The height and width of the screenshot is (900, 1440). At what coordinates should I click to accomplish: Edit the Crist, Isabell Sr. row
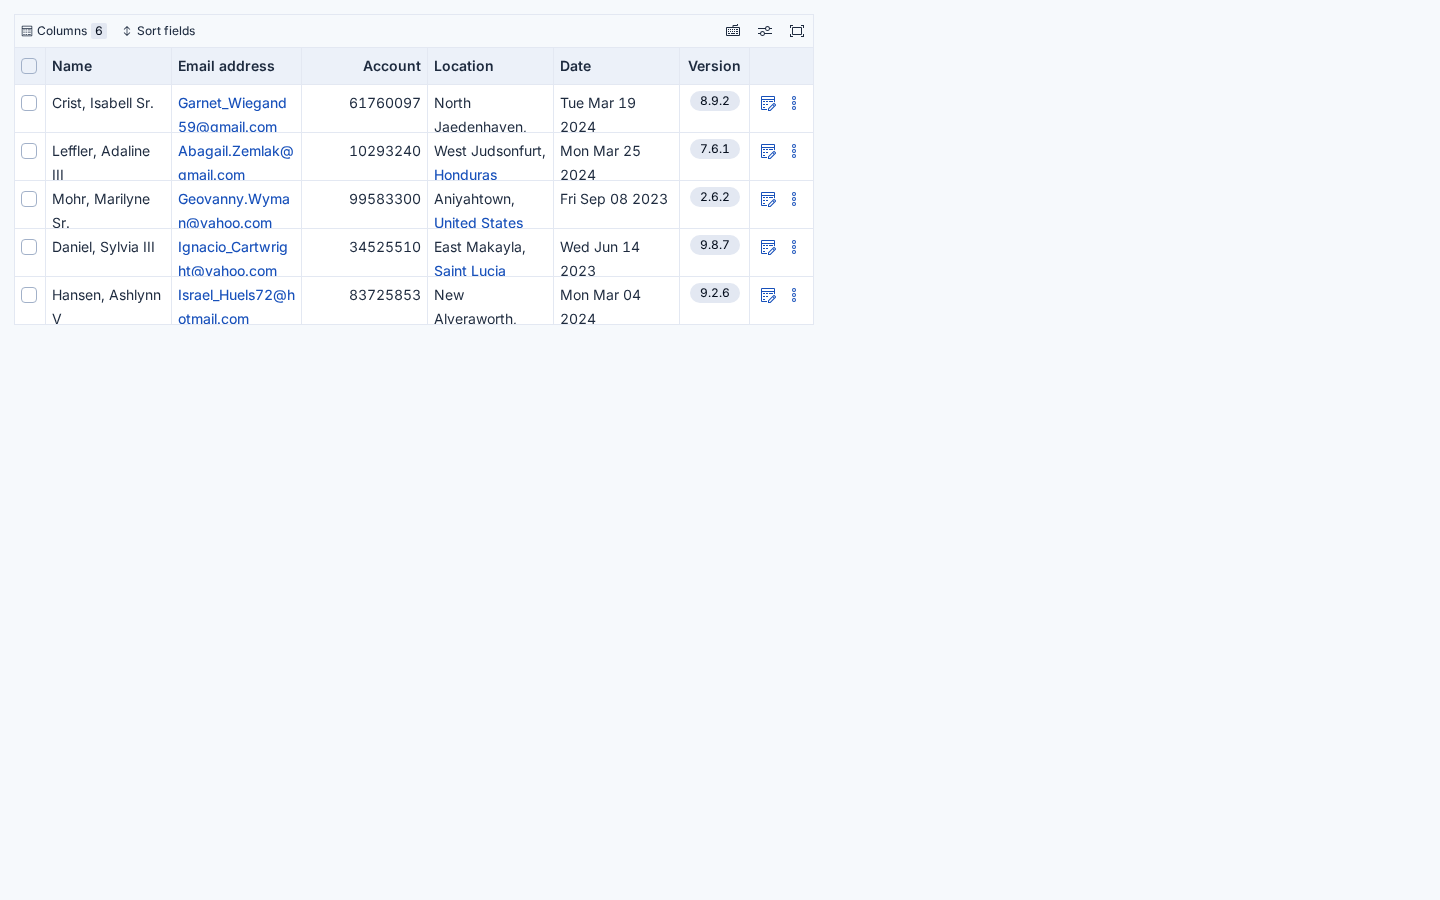[768, 103]
